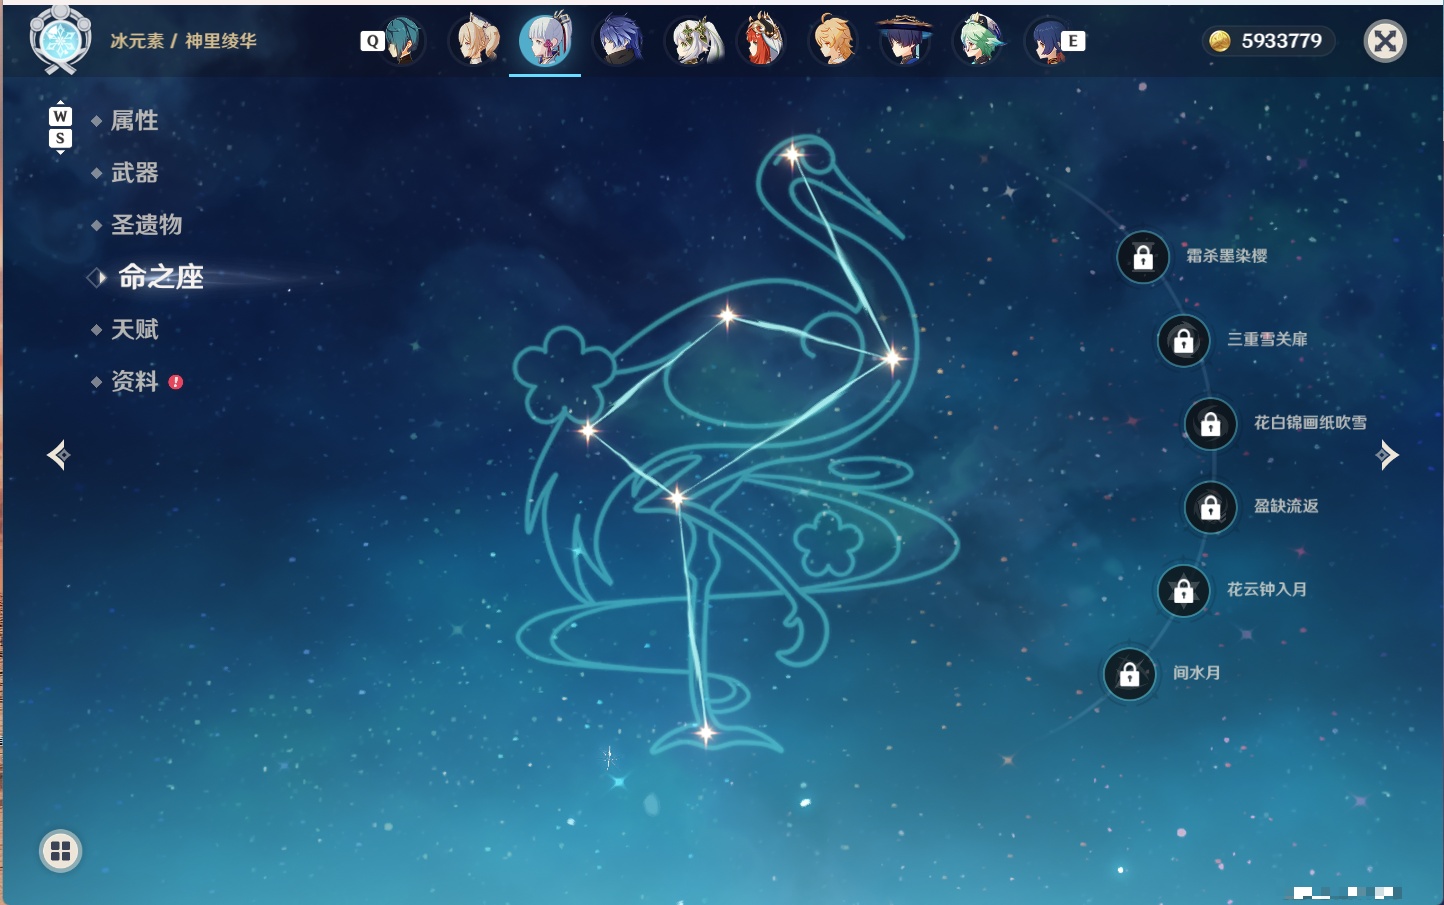Select the locked 花白锦画纸吹雪 constellation icon
This screenshot has width=1444, height=905.
[1211, 424]
